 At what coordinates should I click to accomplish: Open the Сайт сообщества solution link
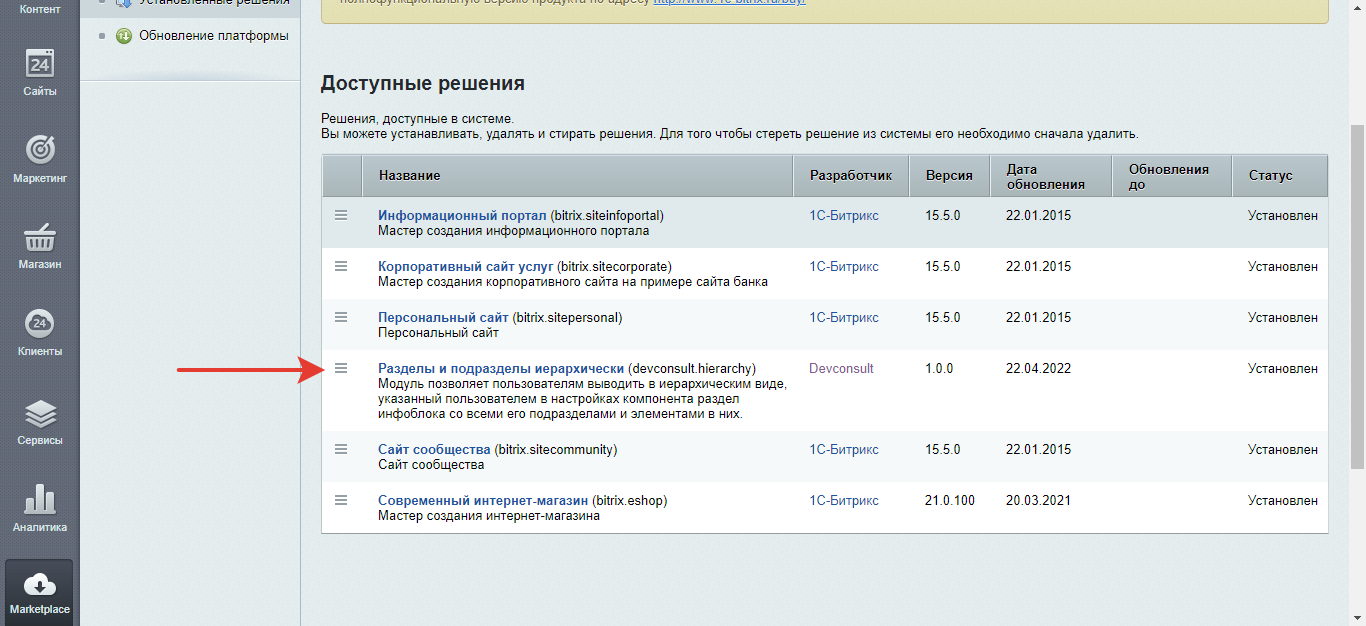click(x=434, y=449)
